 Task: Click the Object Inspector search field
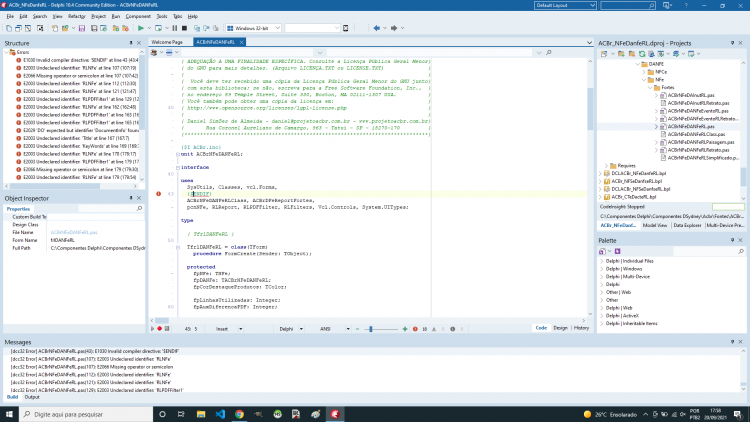(110, 209)
